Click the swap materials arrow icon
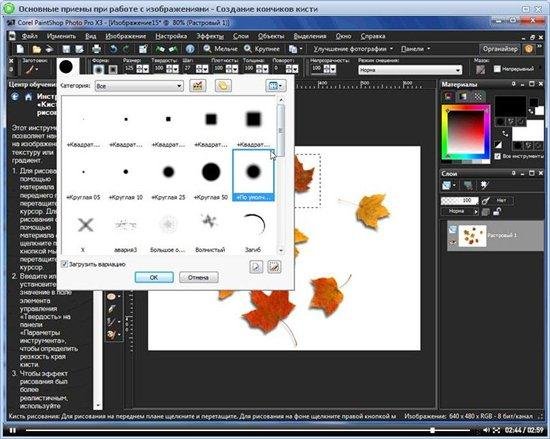Viewport: 550px width, 439px height. tap(505, 133)
